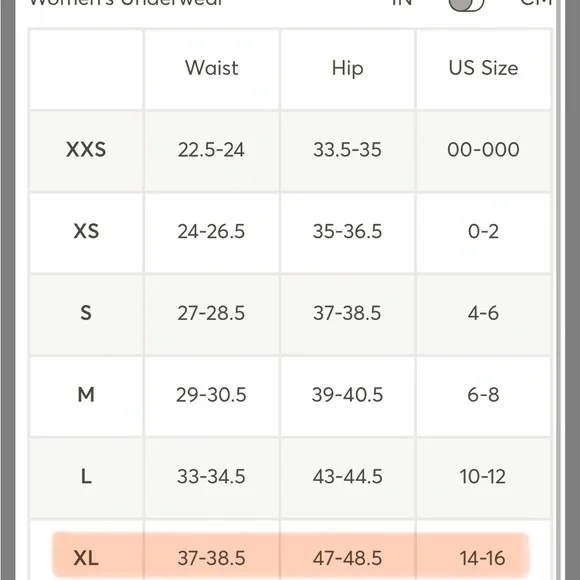Select the S size row label
This screenshot has height=580, width=580.
[86, 313]
